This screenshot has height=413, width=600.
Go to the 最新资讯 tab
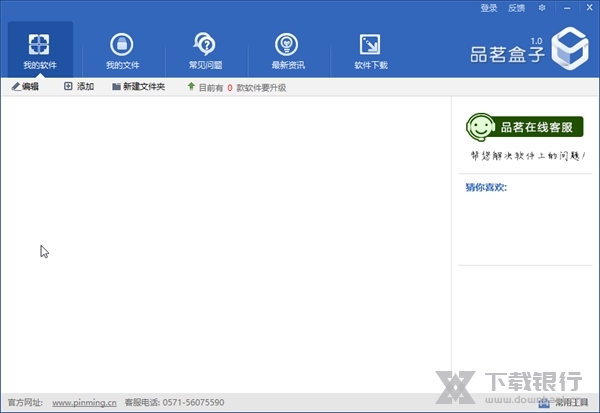pos(288,50)
